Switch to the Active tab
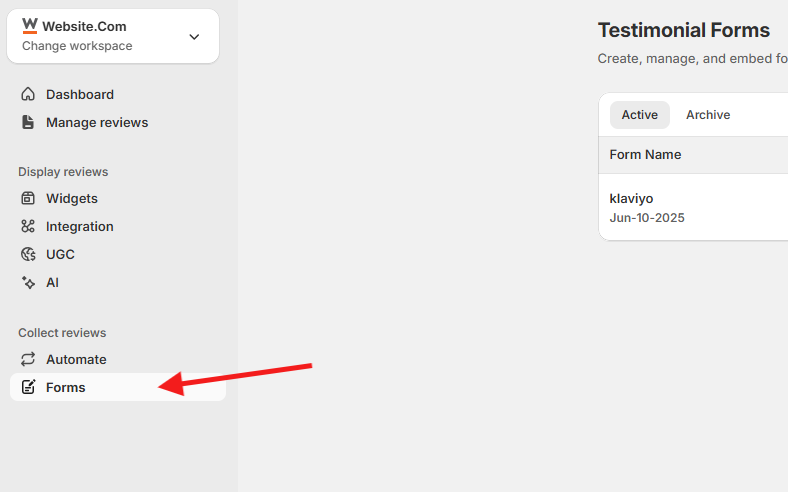Screen dimensions: 788x492 click(x=639, y=115)
